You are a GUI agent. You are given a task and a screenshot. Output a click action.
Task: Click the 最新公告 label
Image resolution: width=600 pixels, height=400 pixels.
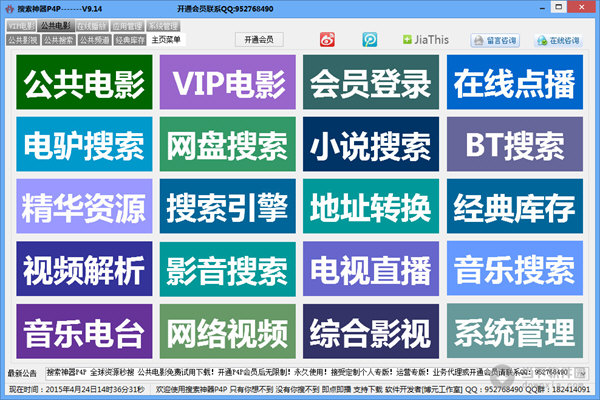tap(22, 373)
